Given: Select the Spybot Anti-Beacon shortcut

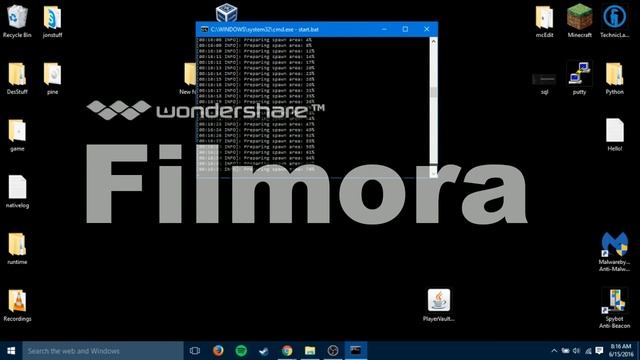Looking at the screenshot, I should (x=614, y=308).
